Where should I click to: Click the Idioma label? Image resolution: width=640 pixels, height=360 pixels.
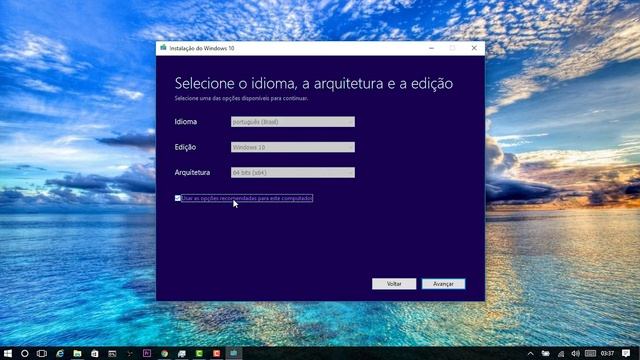click(186, 122)
